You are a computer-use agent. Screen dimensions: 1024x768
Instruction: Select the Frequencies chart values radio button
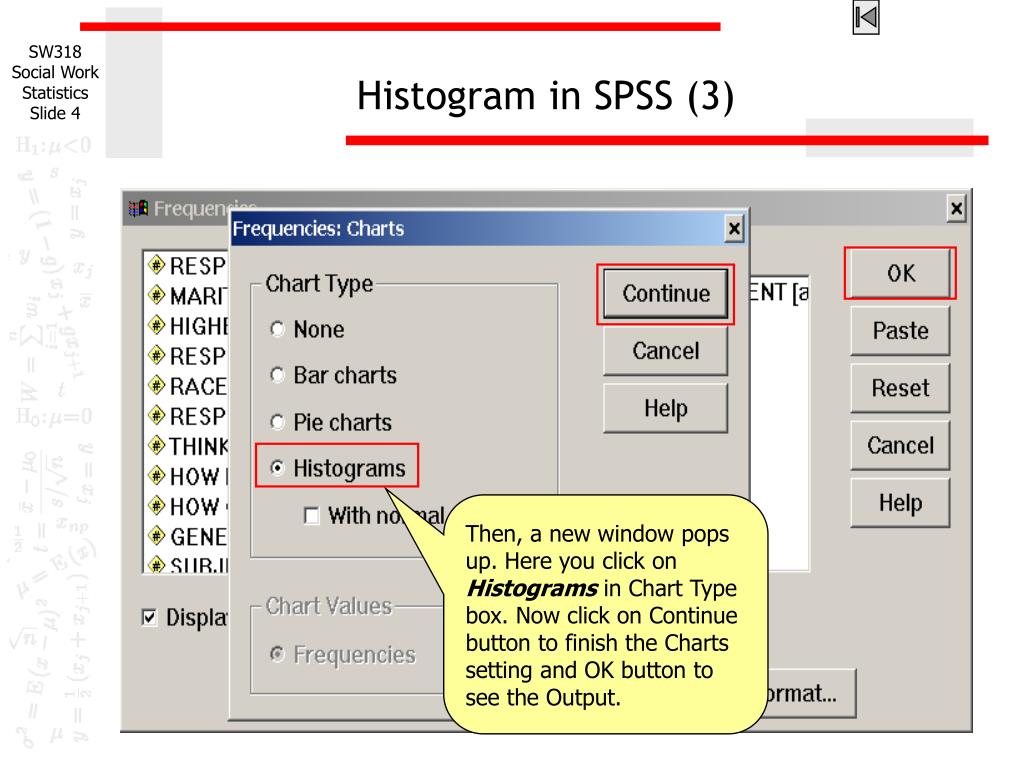coord(278,654)
